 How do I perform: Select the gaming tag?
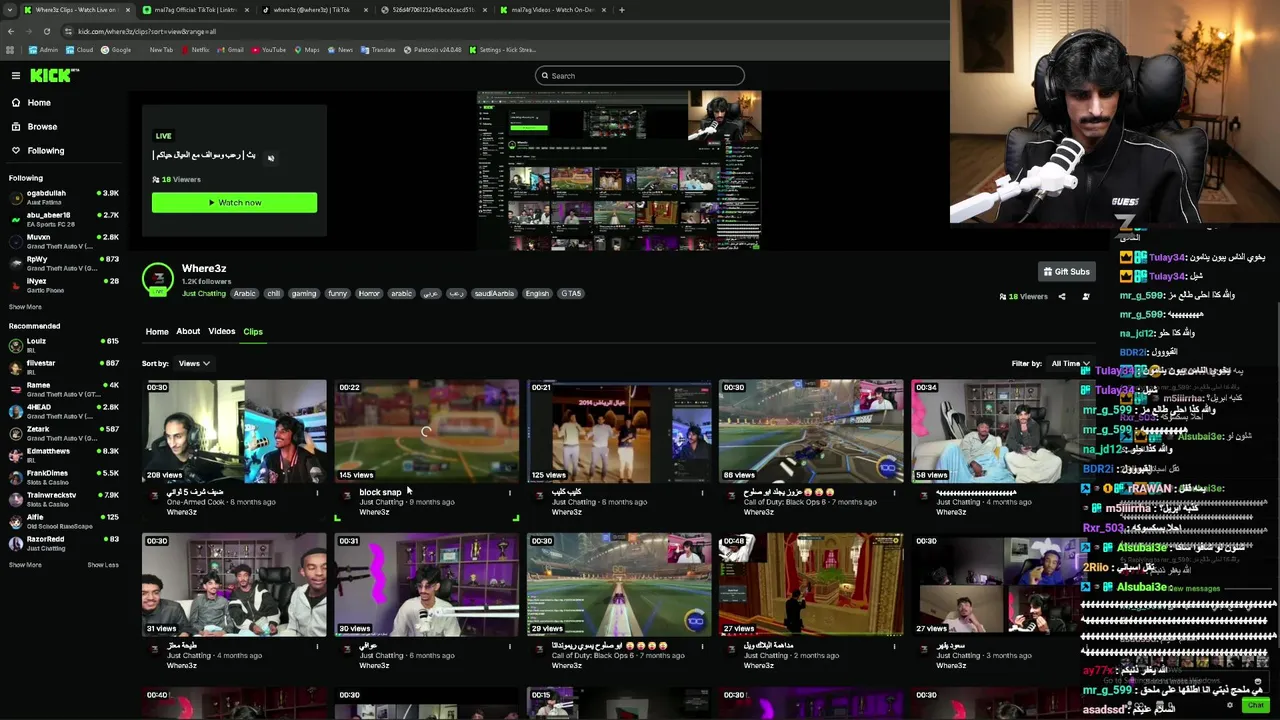tap(304, 294)
